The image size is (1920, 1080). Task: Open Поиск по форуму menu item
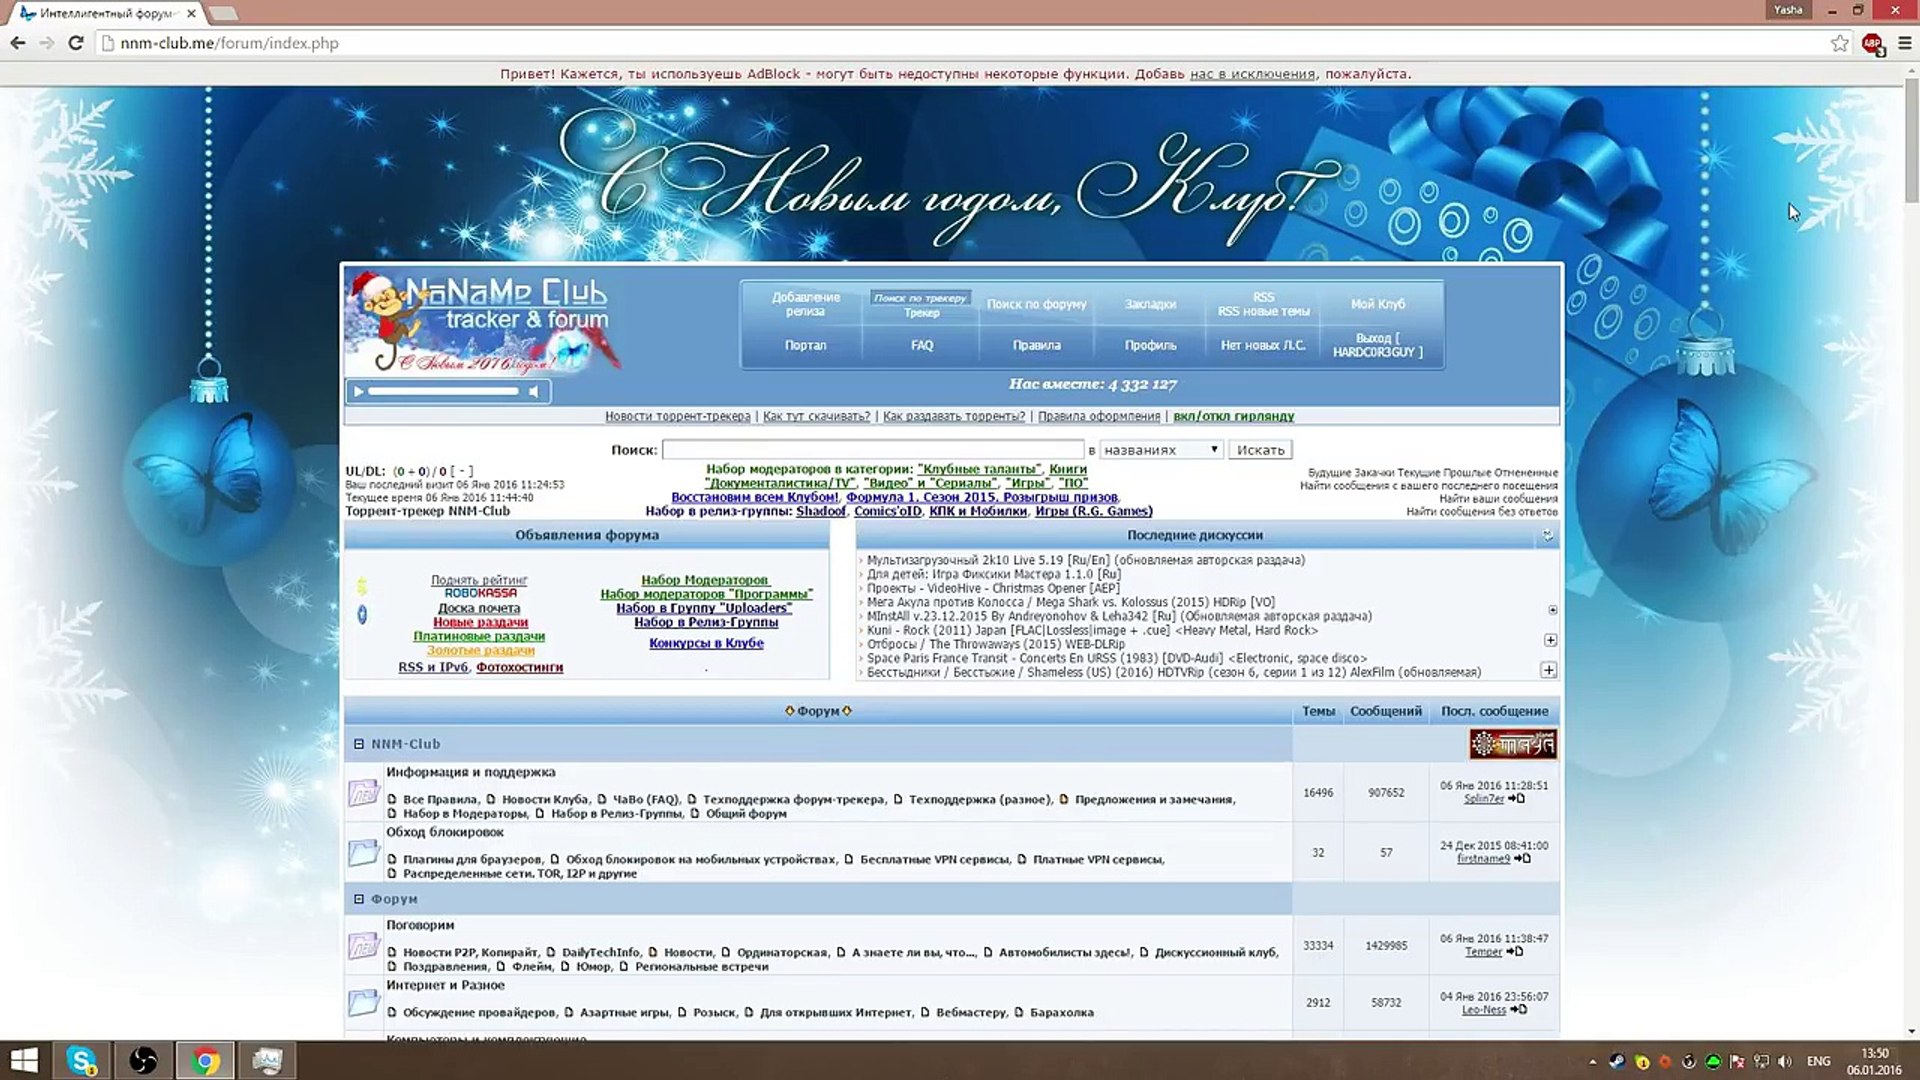click(x=1036, y=304)
